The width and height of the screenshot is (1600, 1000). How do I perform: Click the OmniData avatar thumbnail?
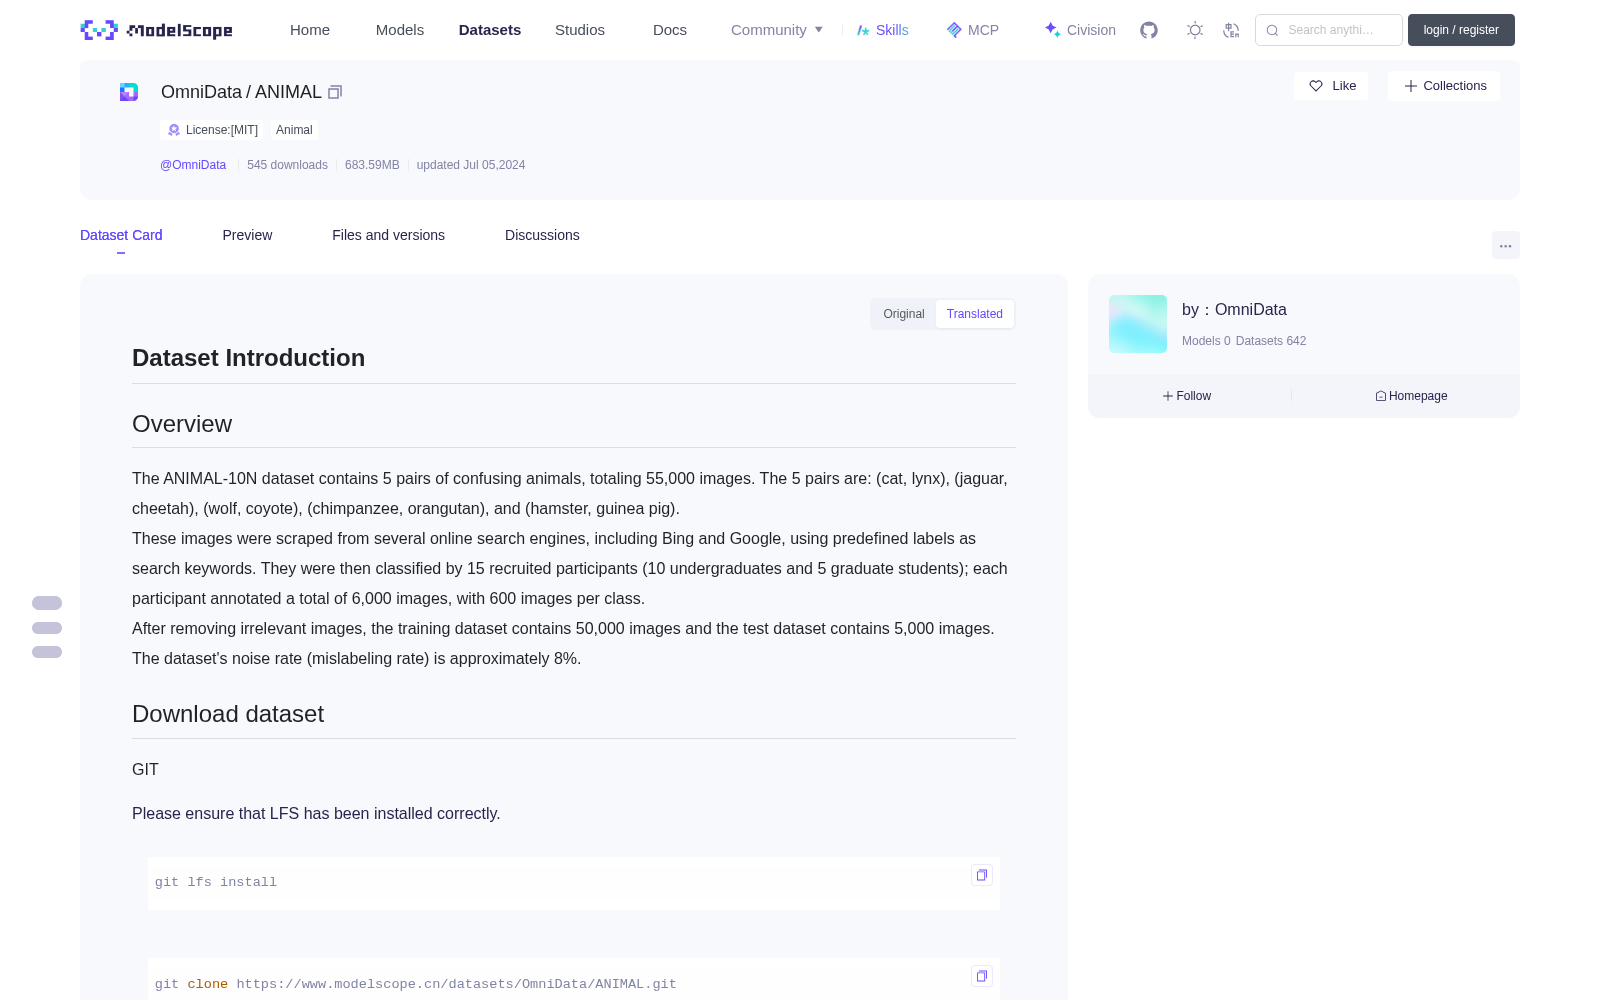1138,324
